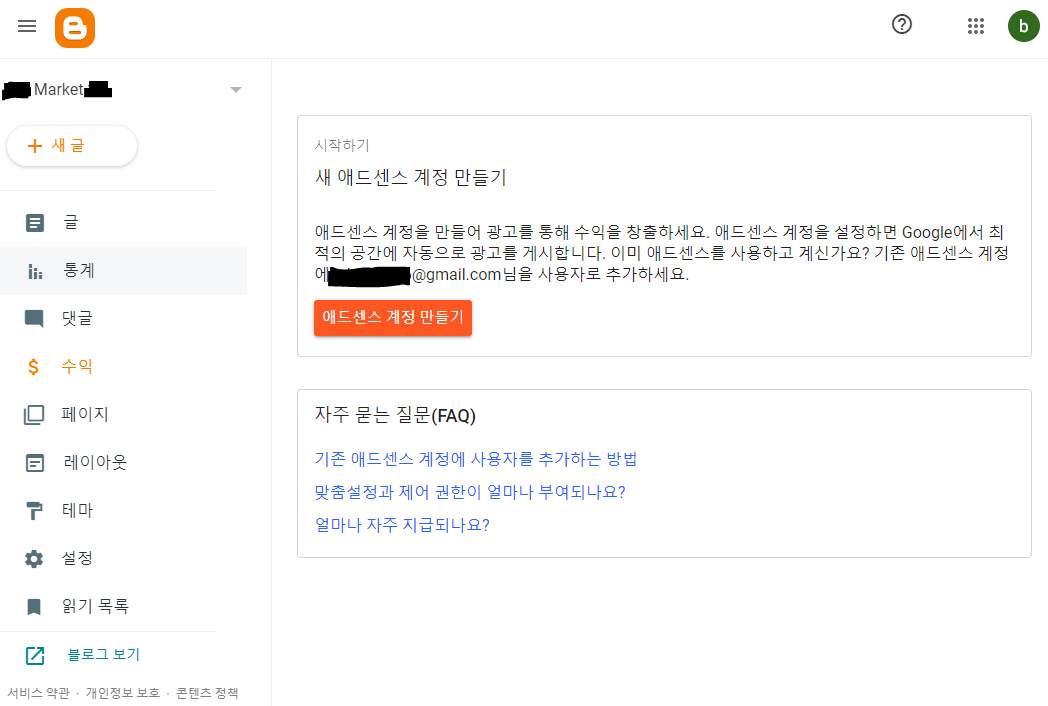The image size is (1048, 706).
Task: Click the dollar sign earnings icon
Action: pos(33,366)
